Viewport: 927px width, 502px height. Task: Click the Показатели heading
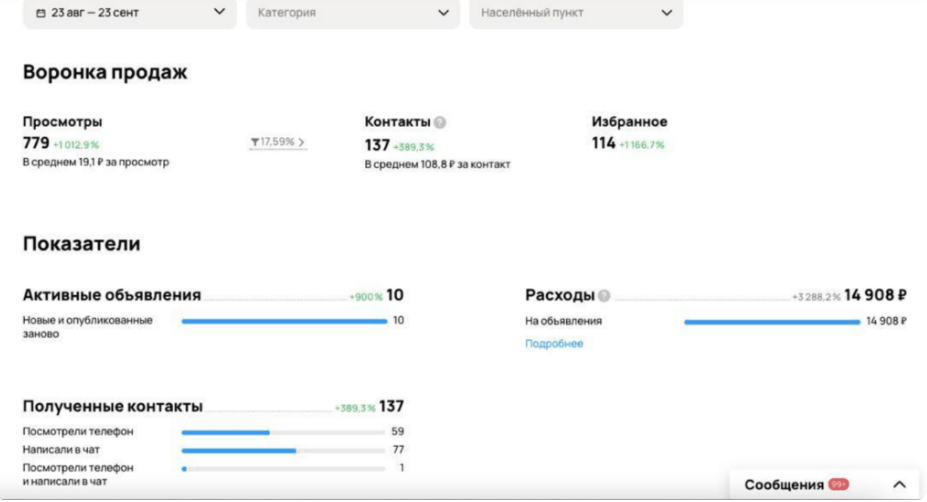point(82,244)
